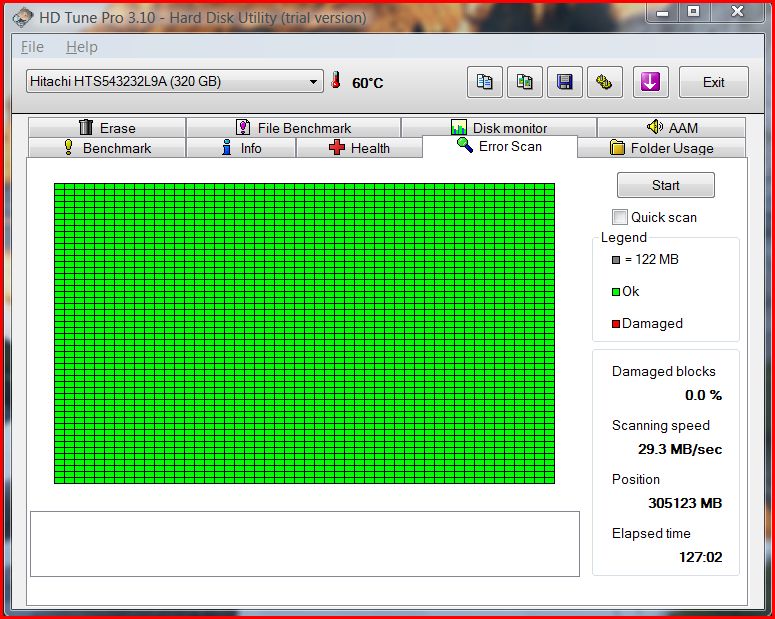775x619 pixels.
Task: Click the purple down-arrow minimize-to-tray icon
Action: (650, 82)
